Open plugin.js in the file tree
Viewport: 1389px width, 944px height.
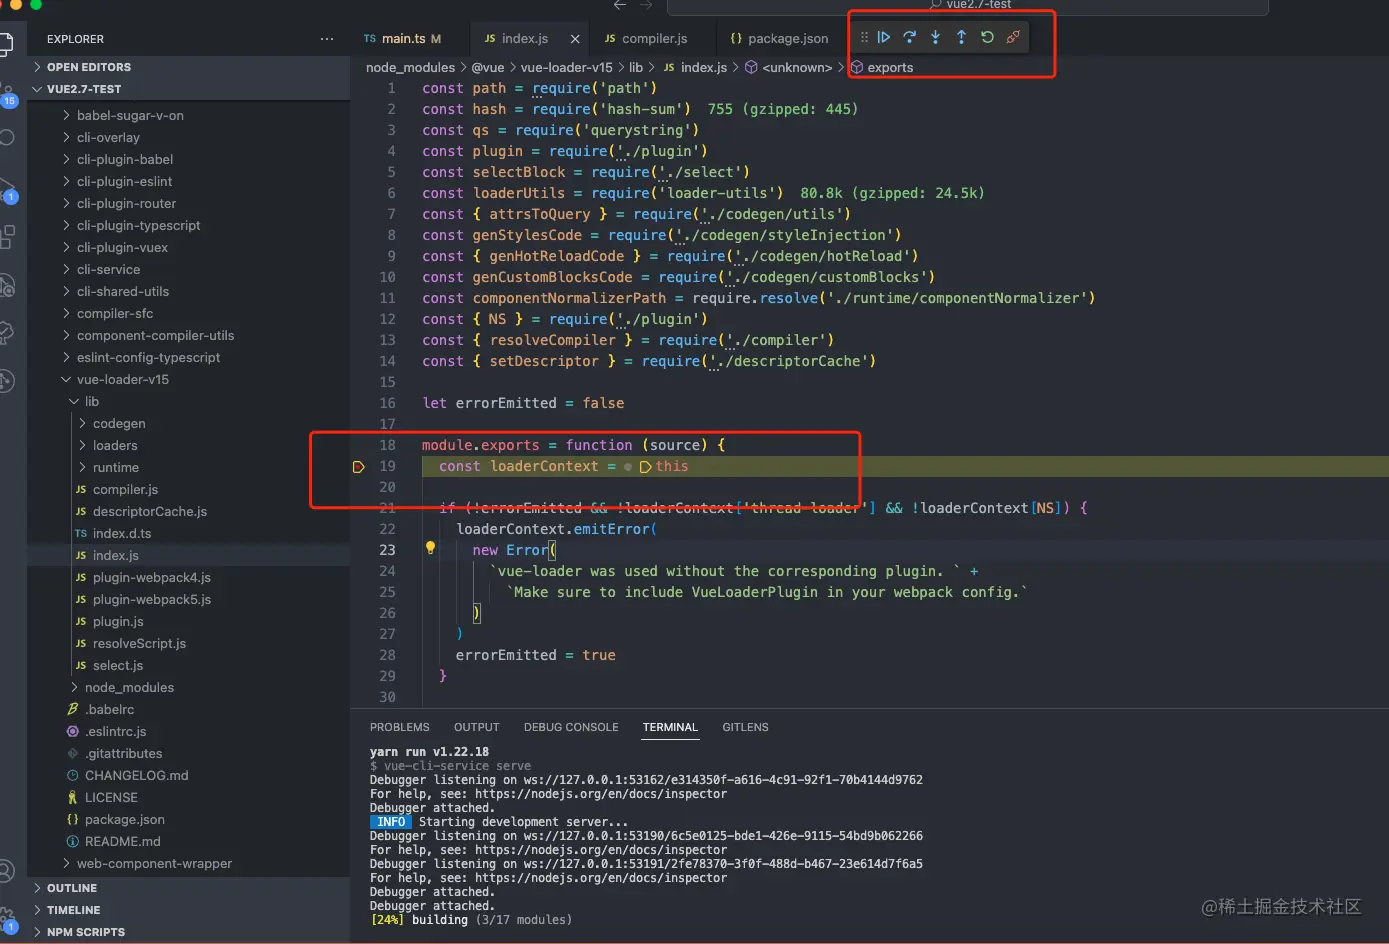188,622
